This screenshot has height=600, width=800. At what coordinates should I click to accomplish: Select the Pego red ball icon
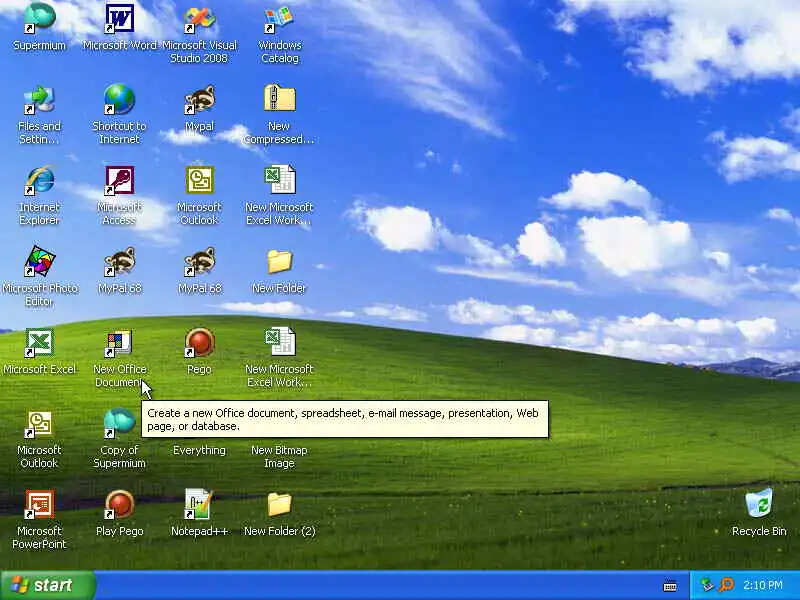pyautogui.click(x=199, y=342)
